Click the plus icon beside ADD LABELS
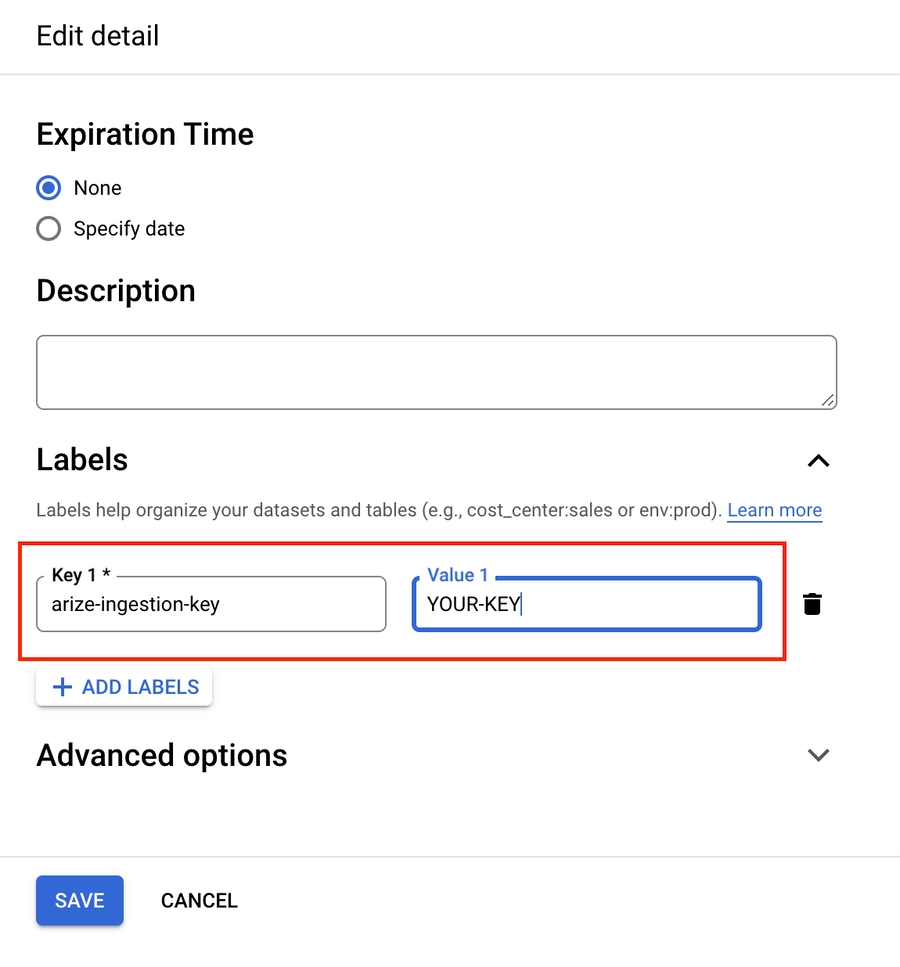This screenshot has width=900, height=967. pos(62,687)
